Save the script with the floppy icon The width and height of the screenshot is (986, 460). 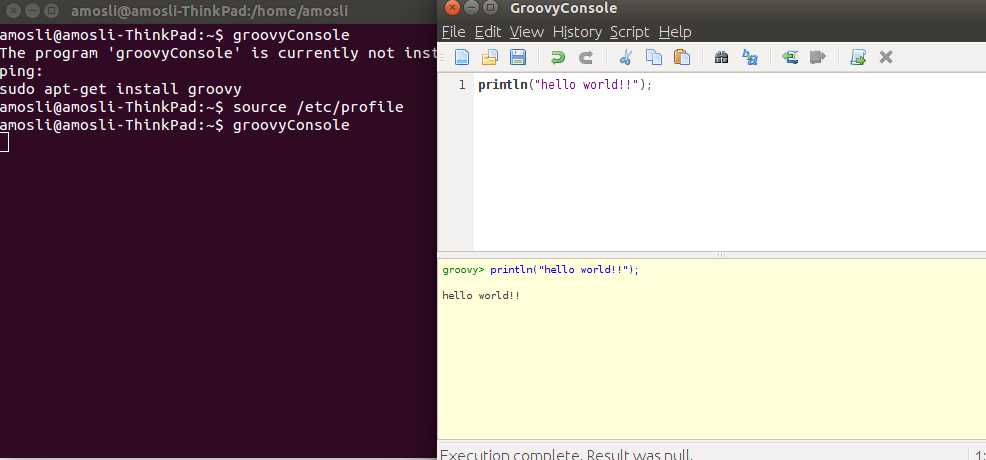coord(518,57)
